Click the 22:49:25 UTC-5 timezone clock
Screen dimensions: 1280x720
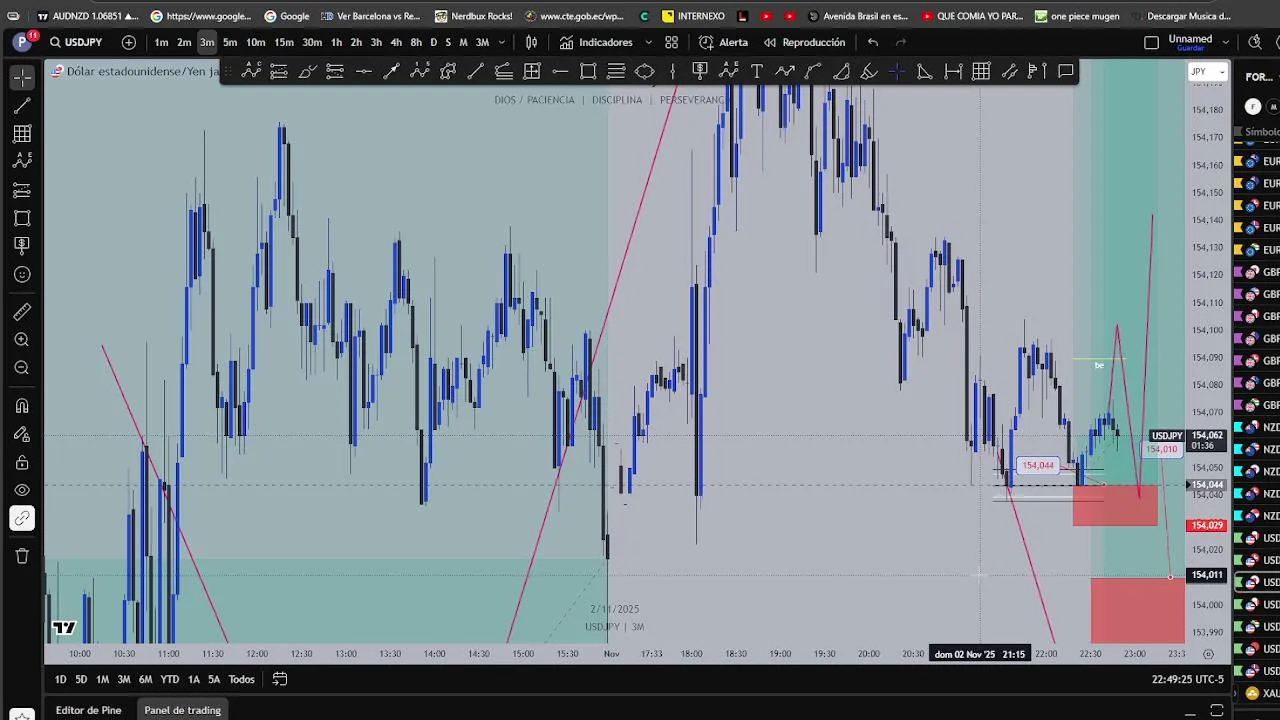click(1188, 679)
